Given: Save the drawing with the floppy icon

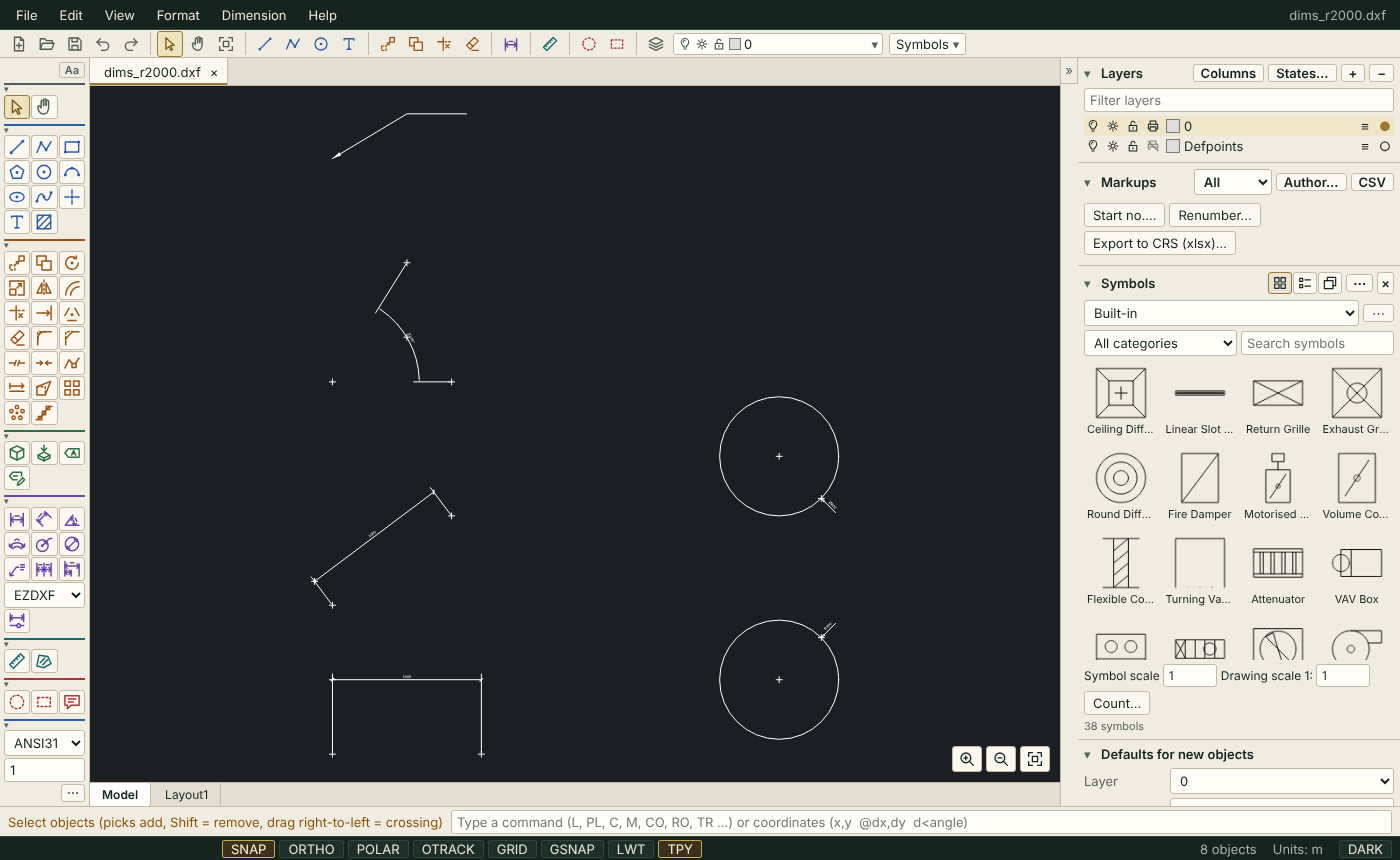Looking at the screenshot, I should point(74,44).
